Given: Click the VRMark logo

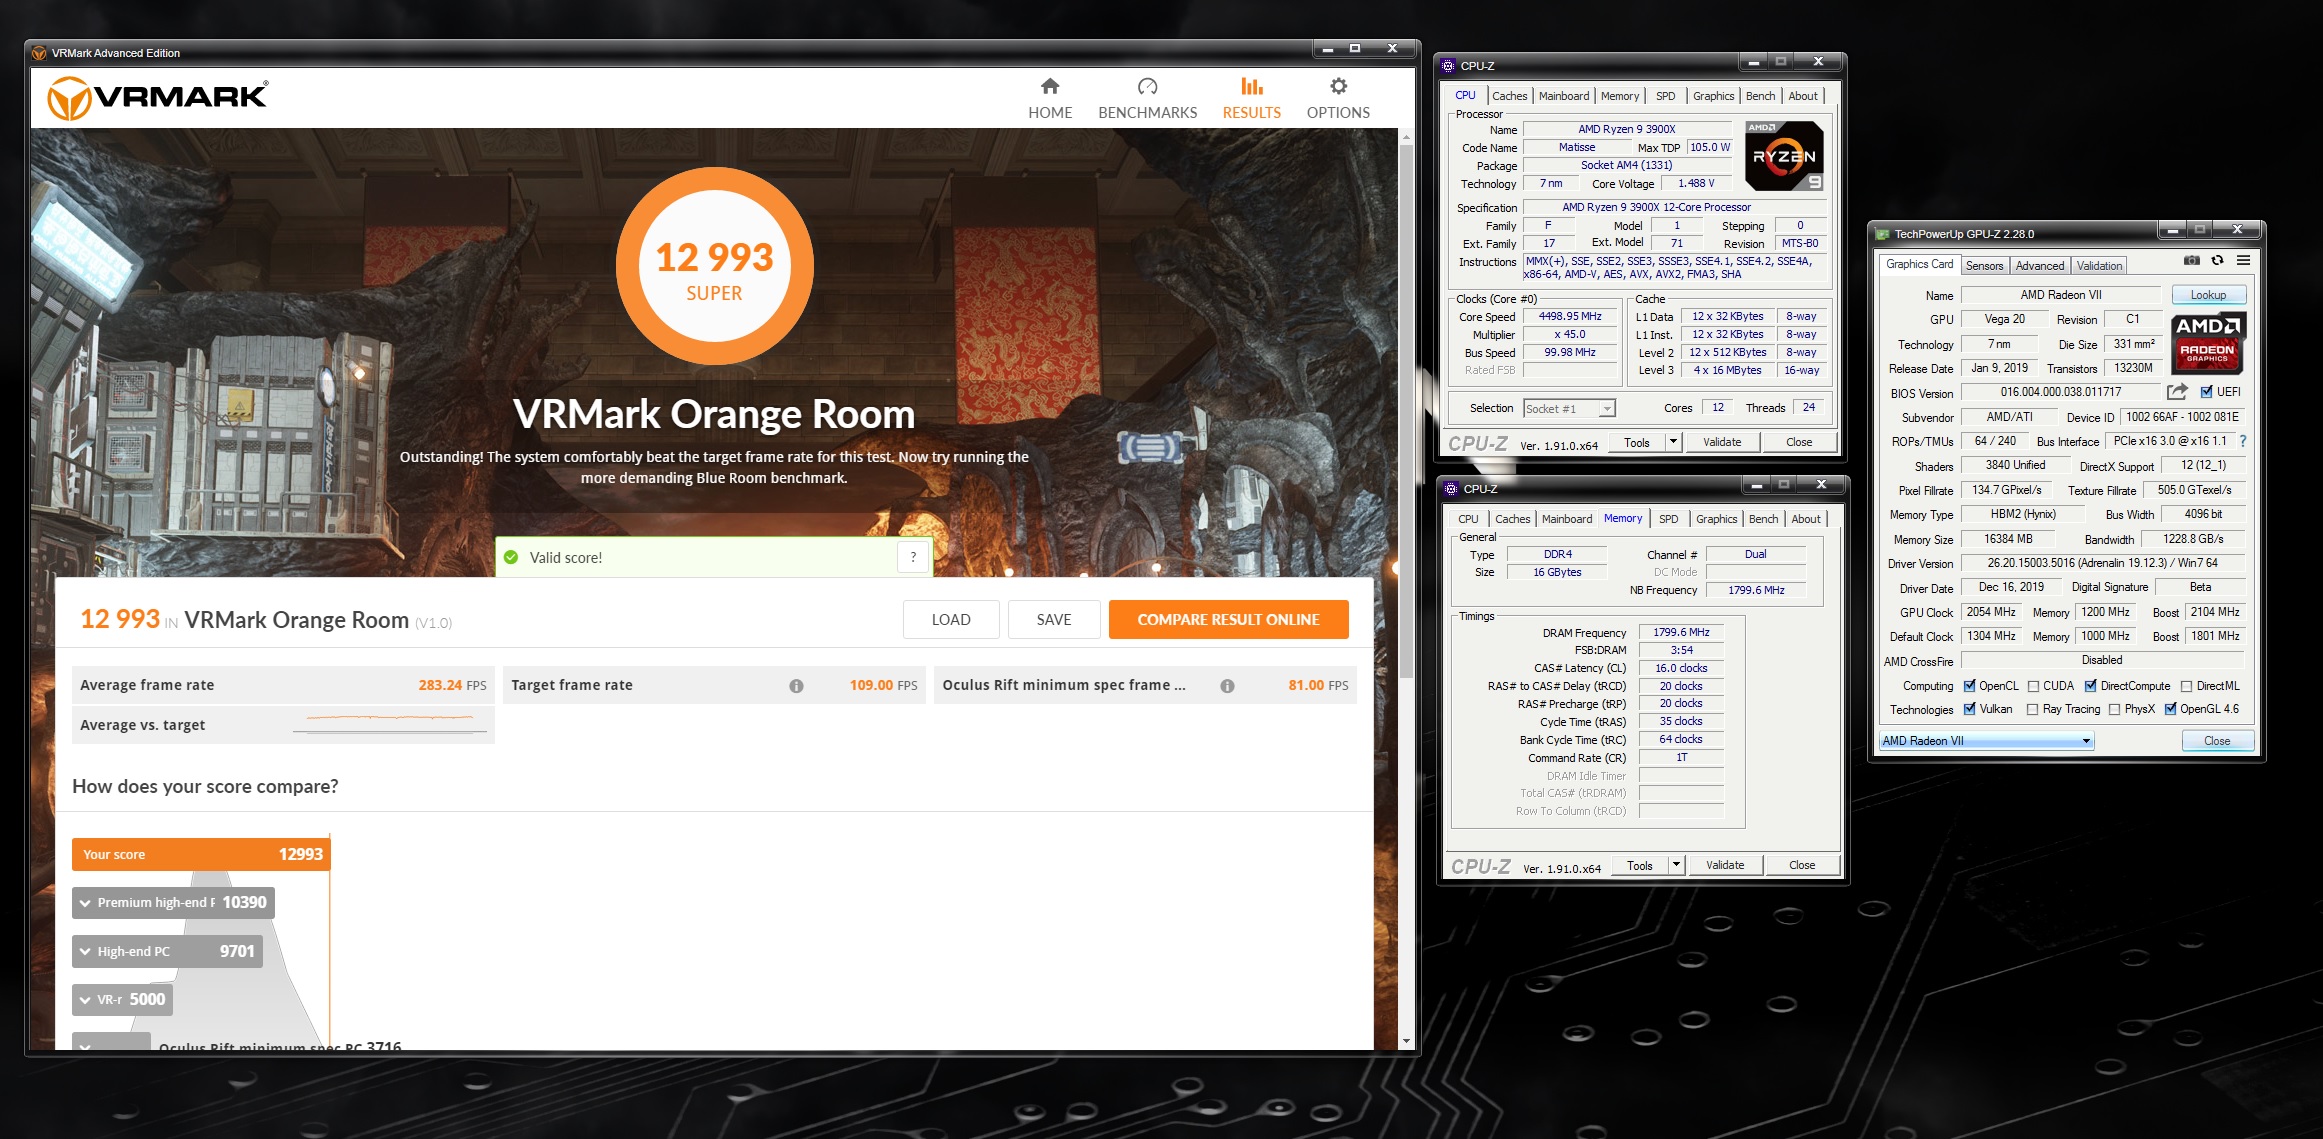Looking at the screenshot, I should click(158, 98).
